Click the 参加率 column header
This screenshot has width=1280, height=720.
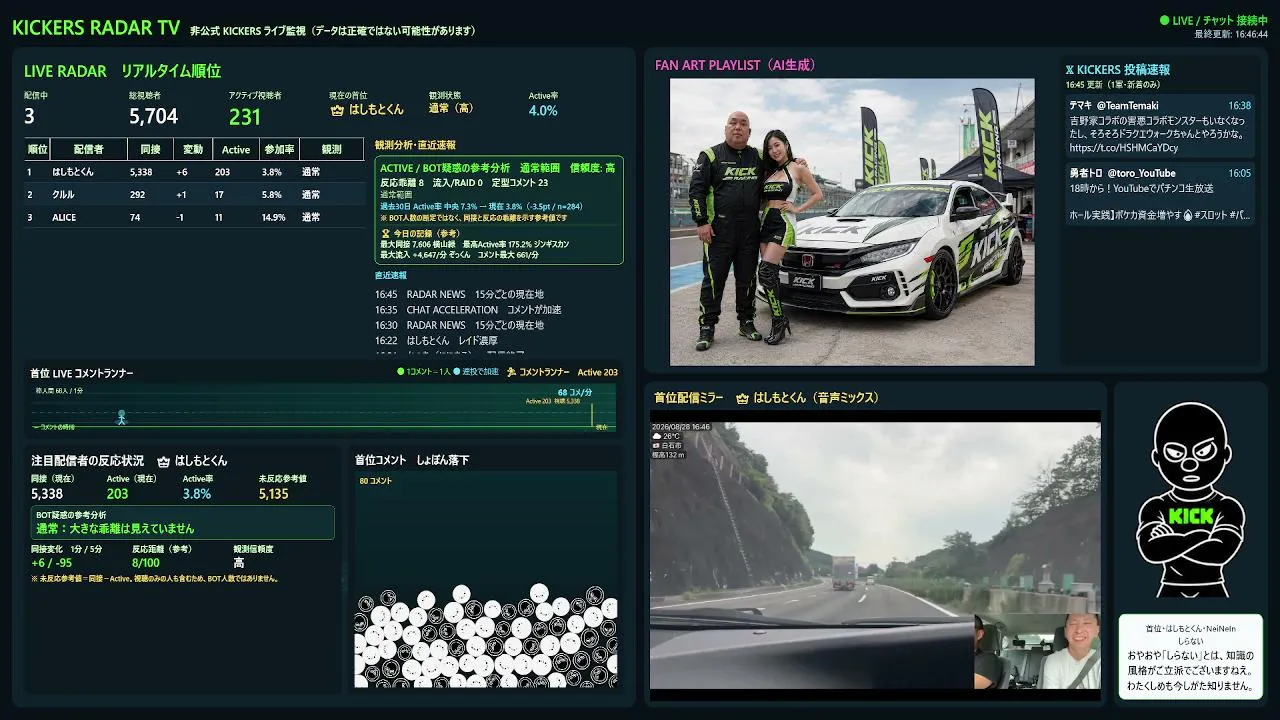tap(278, 149)
